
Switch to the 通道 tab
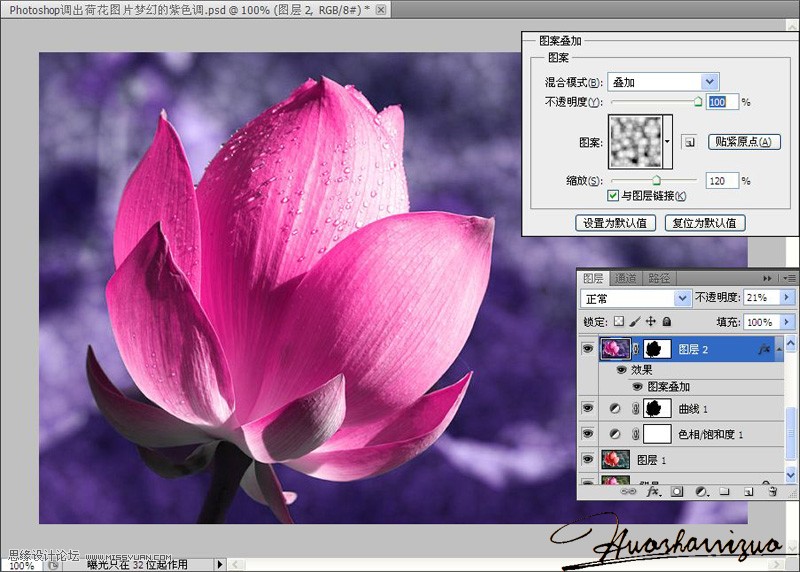coord(625,278)
